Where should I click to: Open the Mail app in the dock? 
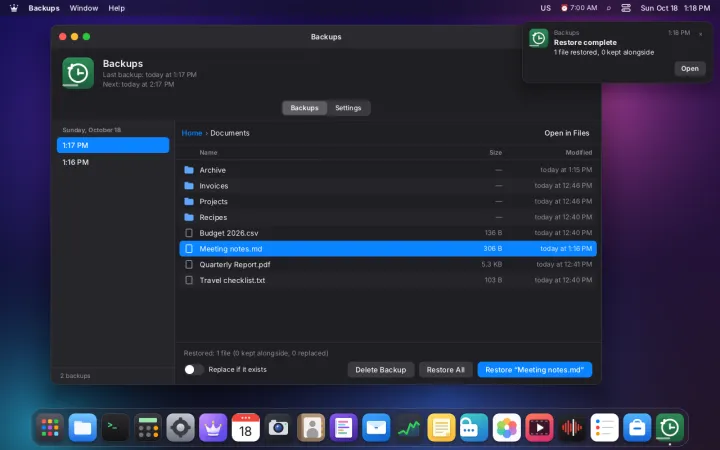pos(376,428)
